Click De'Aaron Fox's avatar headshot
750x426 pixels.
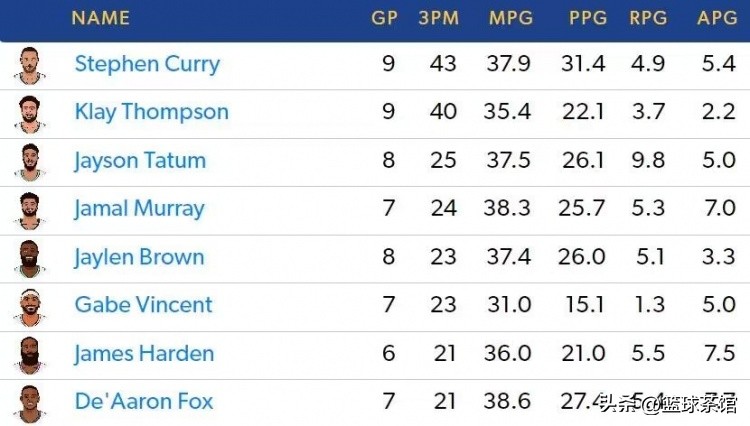(30, 402)
